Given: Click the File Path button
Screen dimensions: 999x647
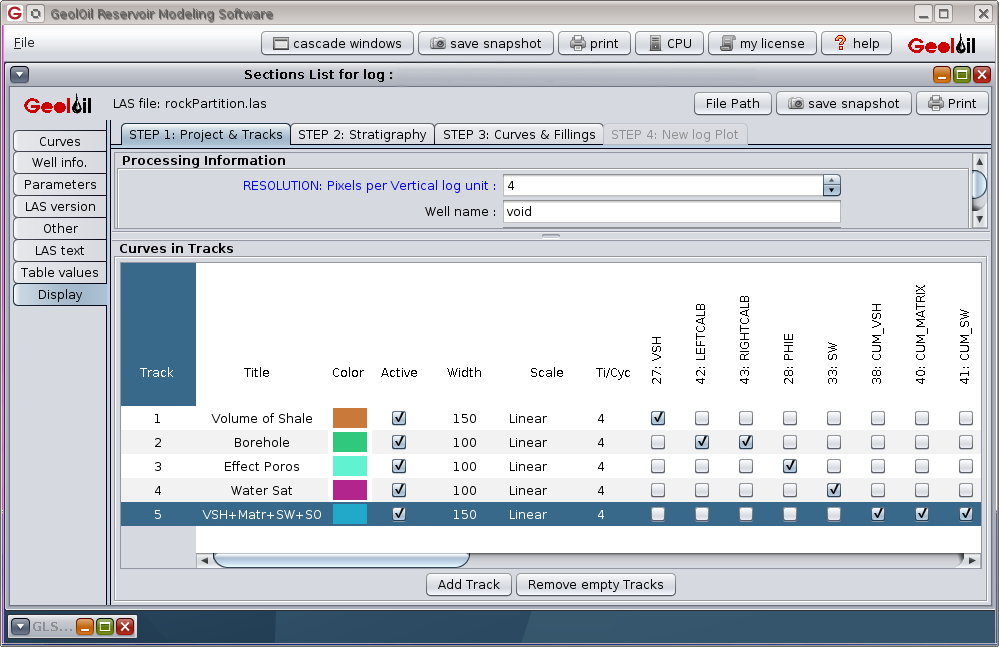Looking at the screenshot, I should tap(732, 103).
